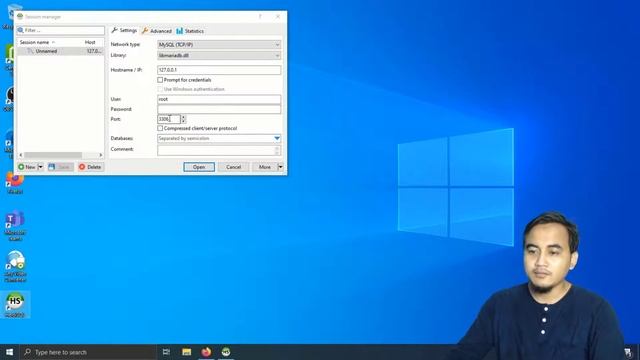Open Task View in the taskbar
This screenshot has height=360, width=640.
[166, 352]
